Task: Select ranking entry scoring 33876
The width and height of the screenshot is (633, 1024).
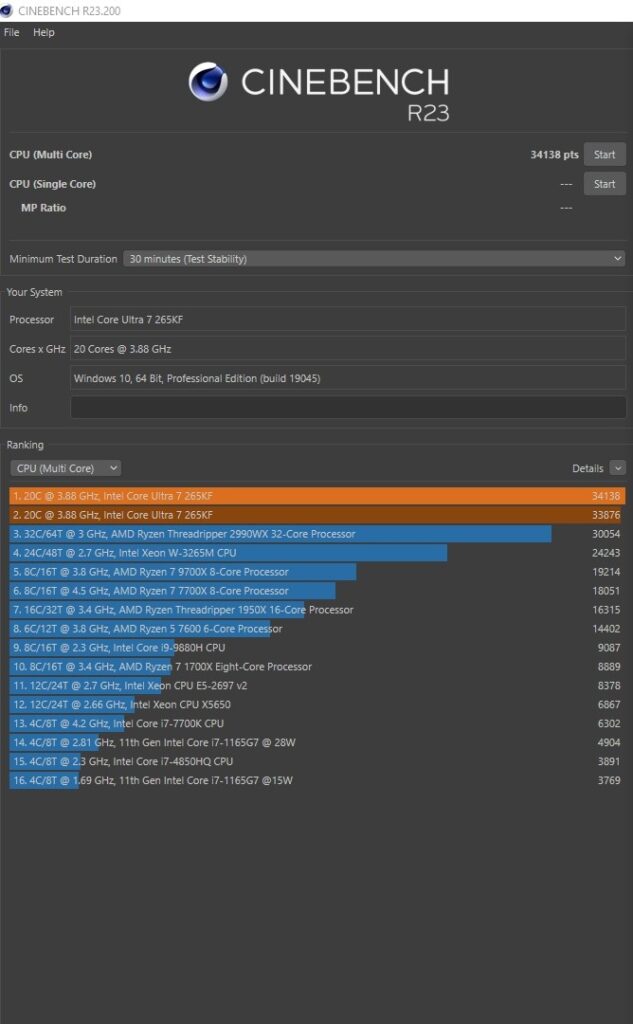Action: [x=317, y=515]
